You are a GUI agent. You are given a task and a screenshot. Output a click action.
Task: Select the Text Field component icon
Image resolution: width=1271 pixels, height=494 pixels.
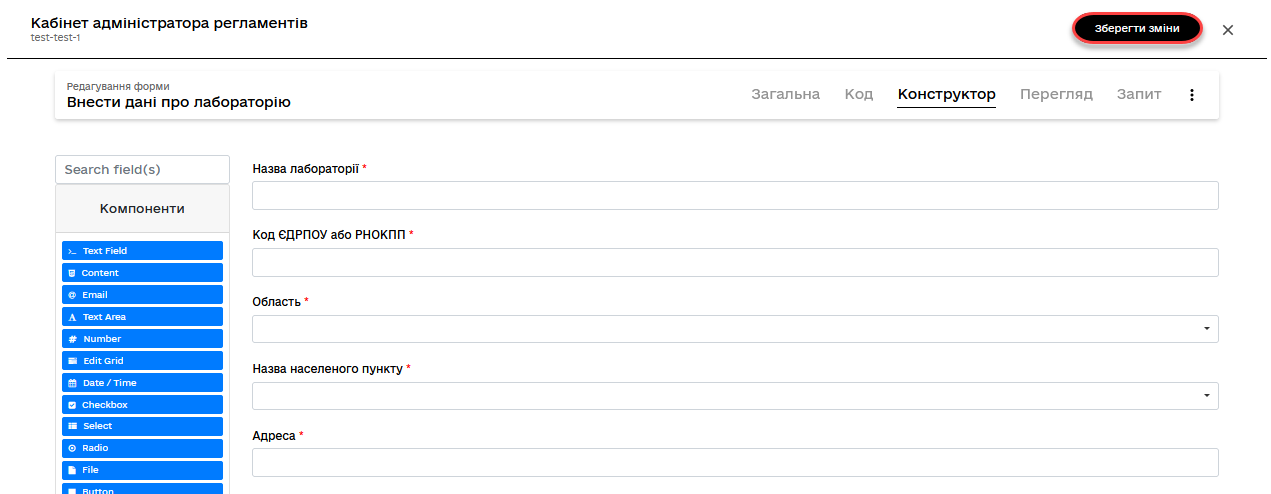coord(72,251)
